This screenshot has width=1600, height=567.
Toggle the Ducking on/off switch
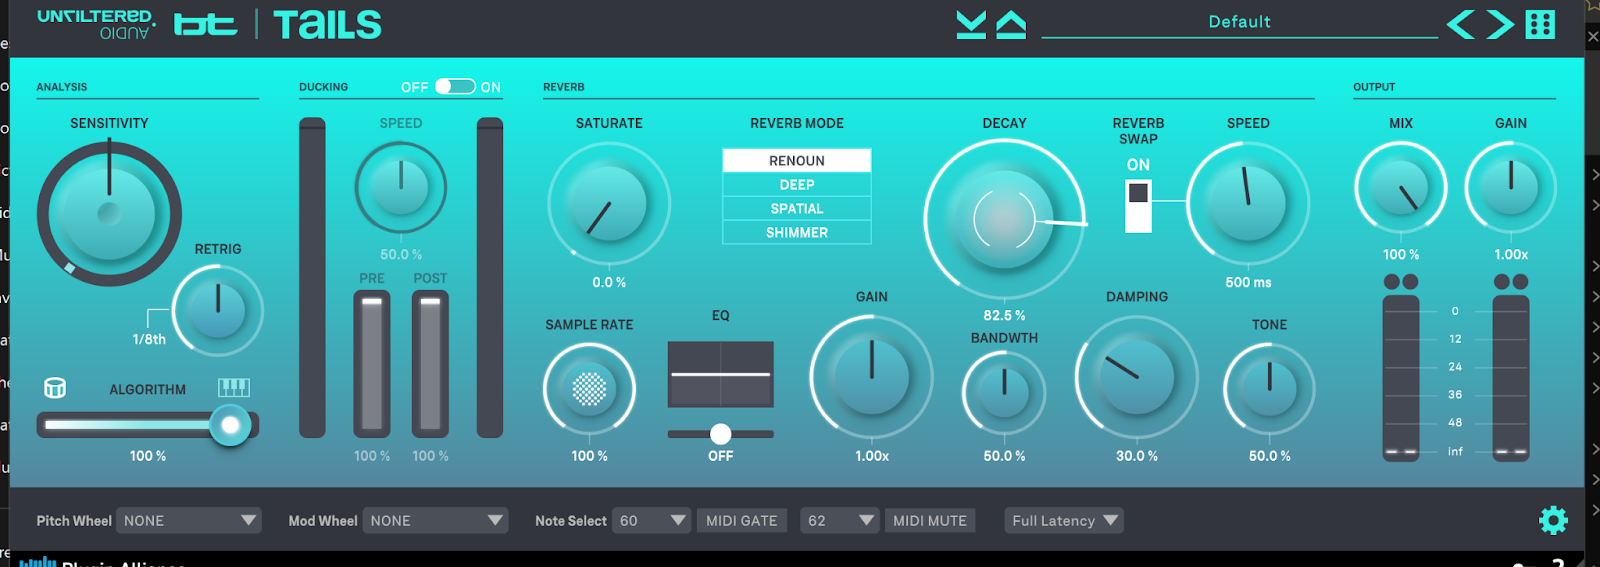tap(455, 87)
